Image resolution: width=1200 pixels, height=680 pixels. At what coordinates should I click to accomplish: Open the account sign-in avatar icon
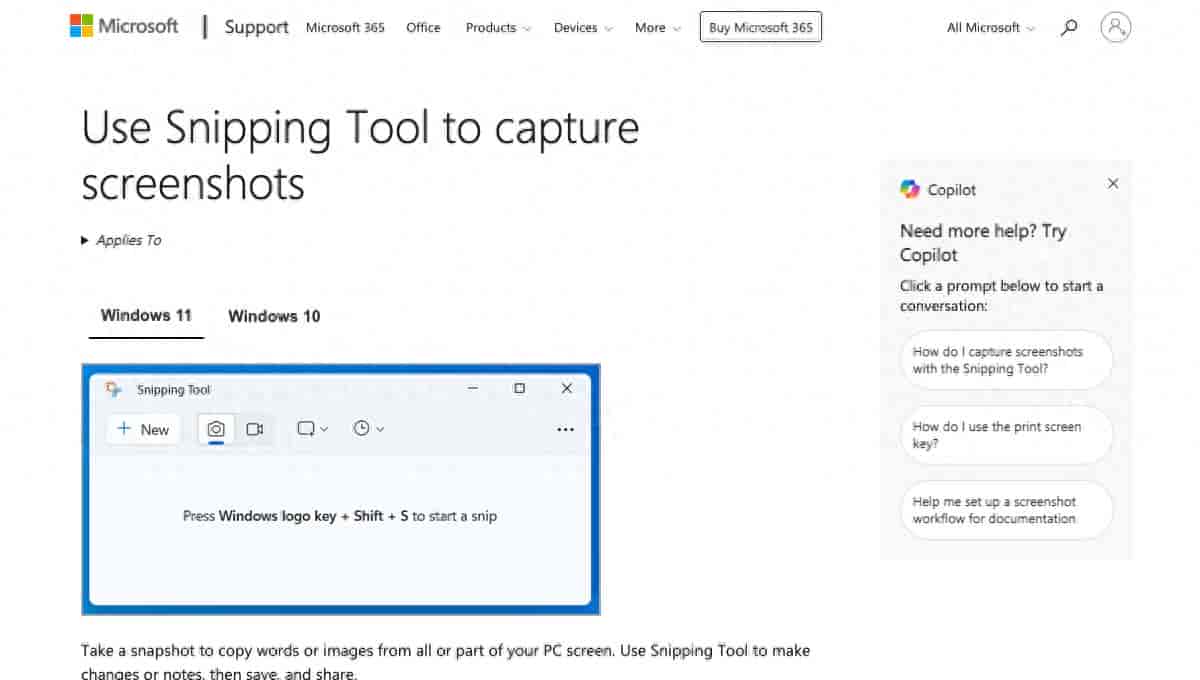pos(1116,27)
